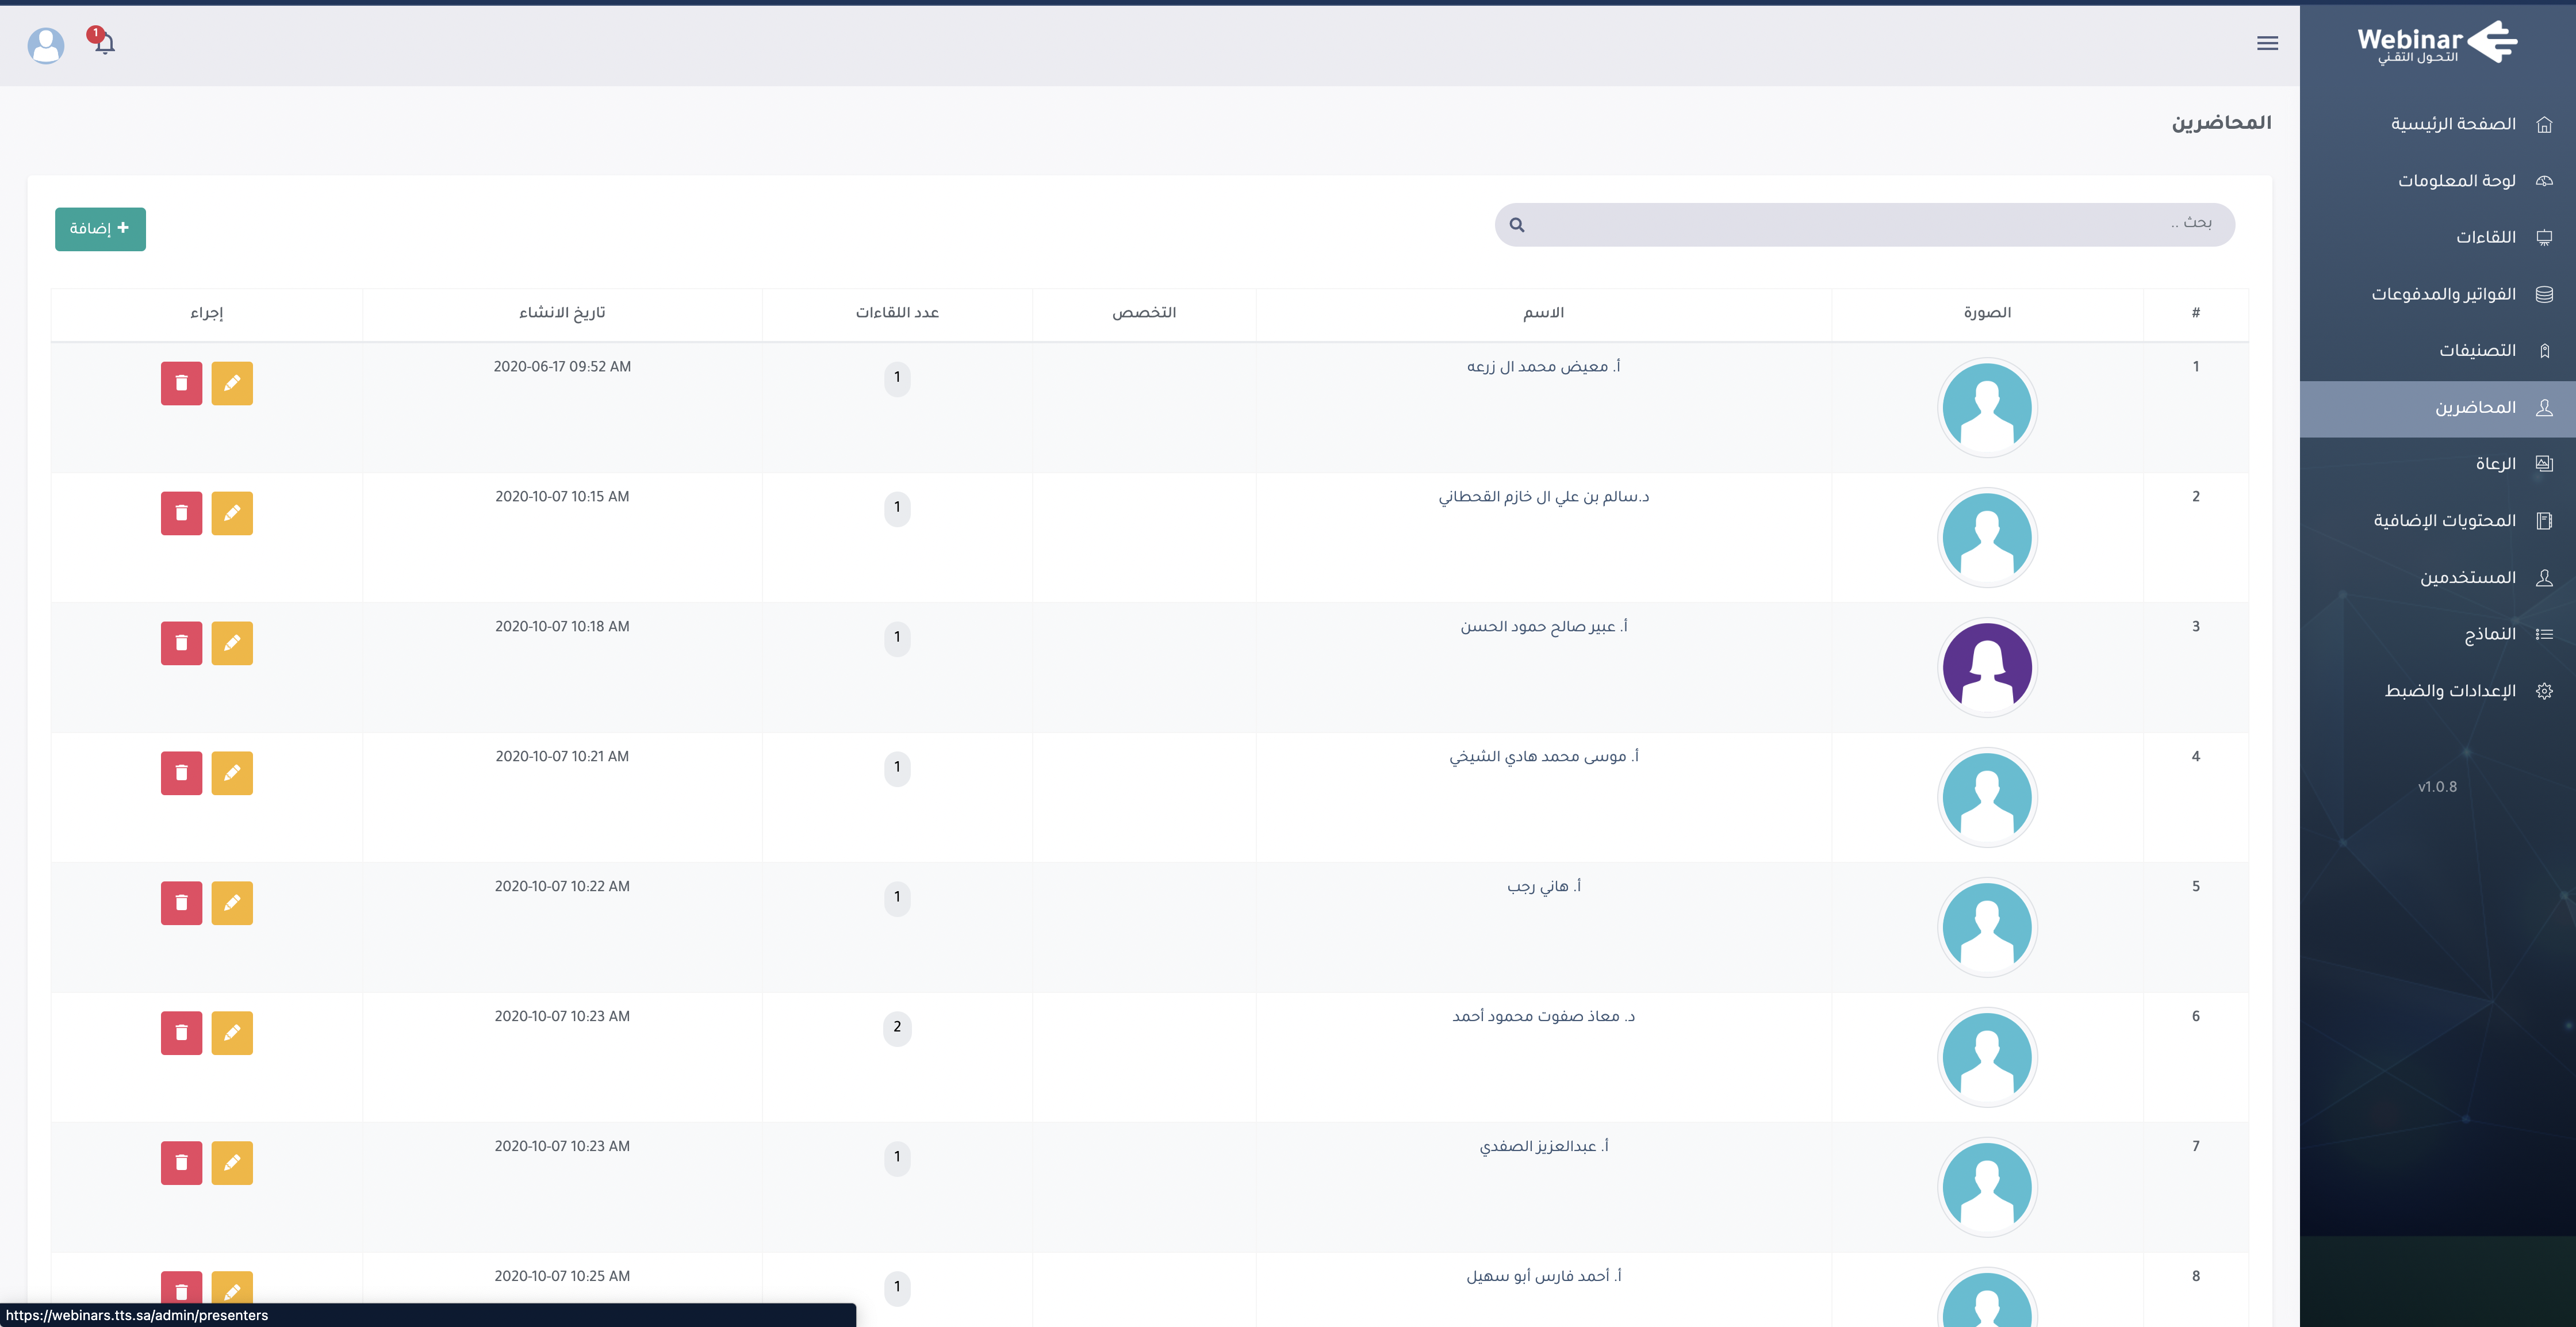2576x1327 pixels.
Task: Open لوحة المعلومات dashboard menu item
Action: click(x=2438, y=181)
